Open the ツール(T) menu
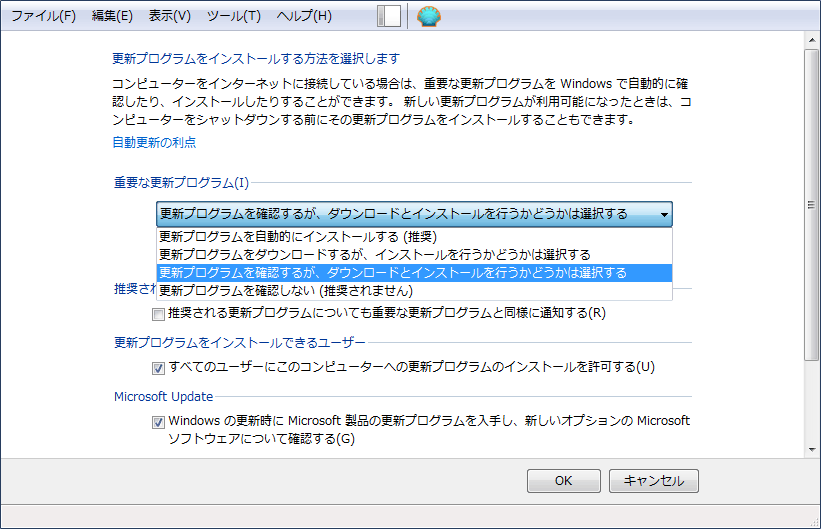Image resolution: width=821 pixels, height=529 pixels. coord(234,16)
